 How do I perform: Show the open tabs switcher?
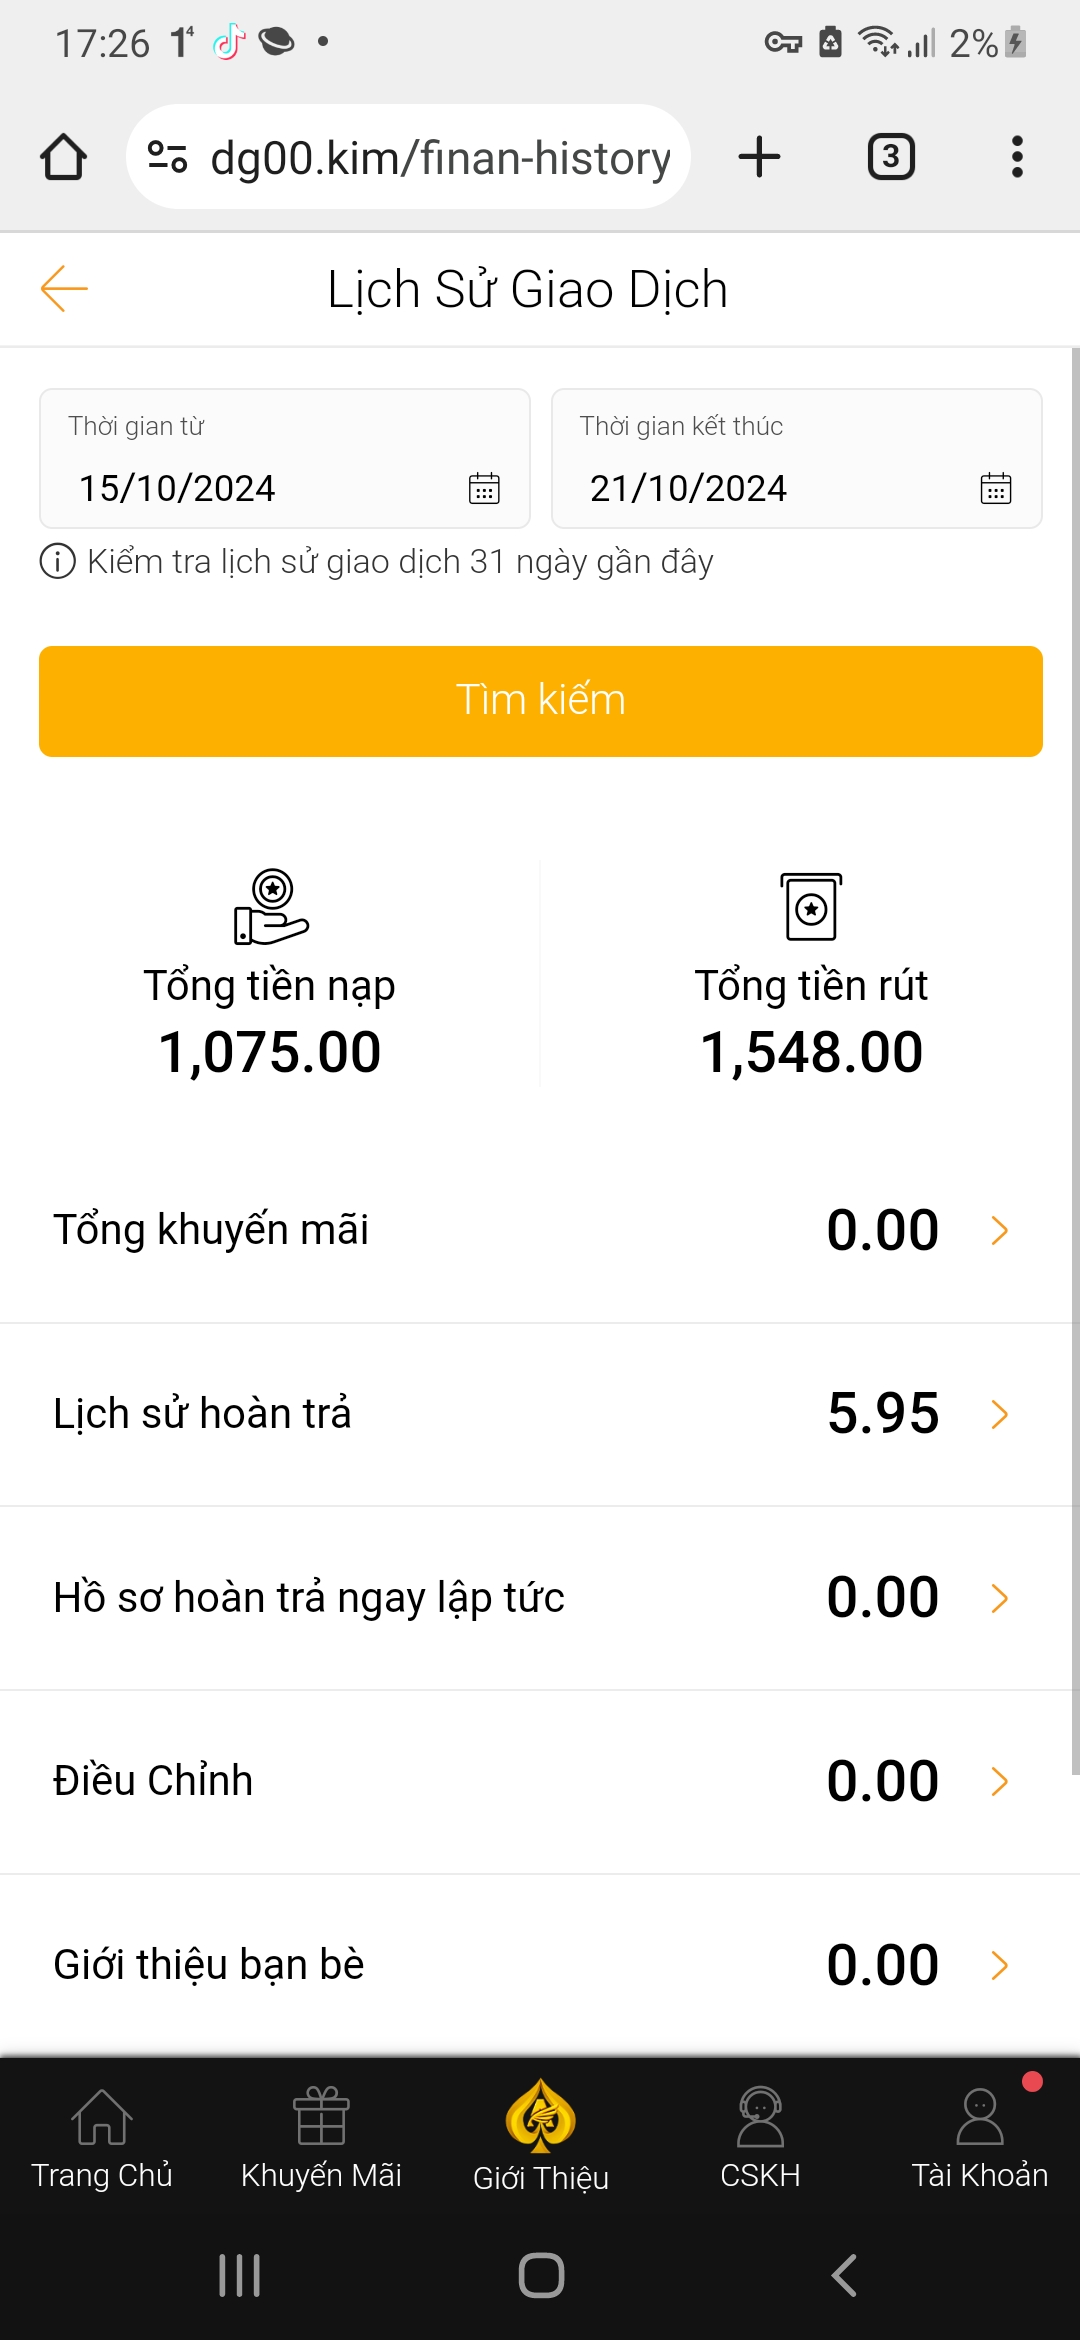tap(891, 157)
